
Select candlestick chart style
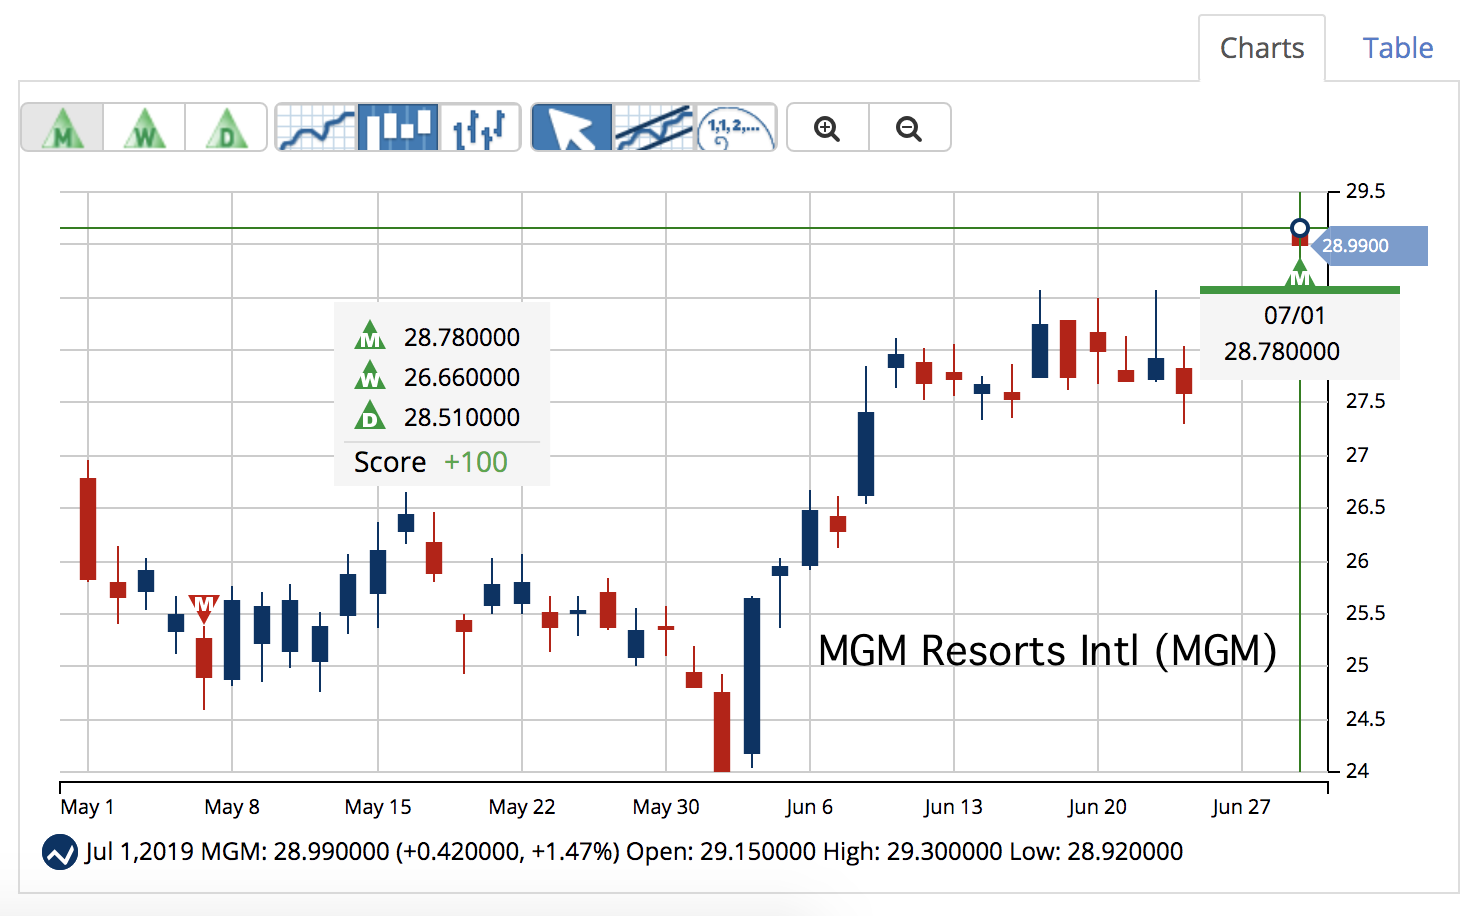(398, 128)
